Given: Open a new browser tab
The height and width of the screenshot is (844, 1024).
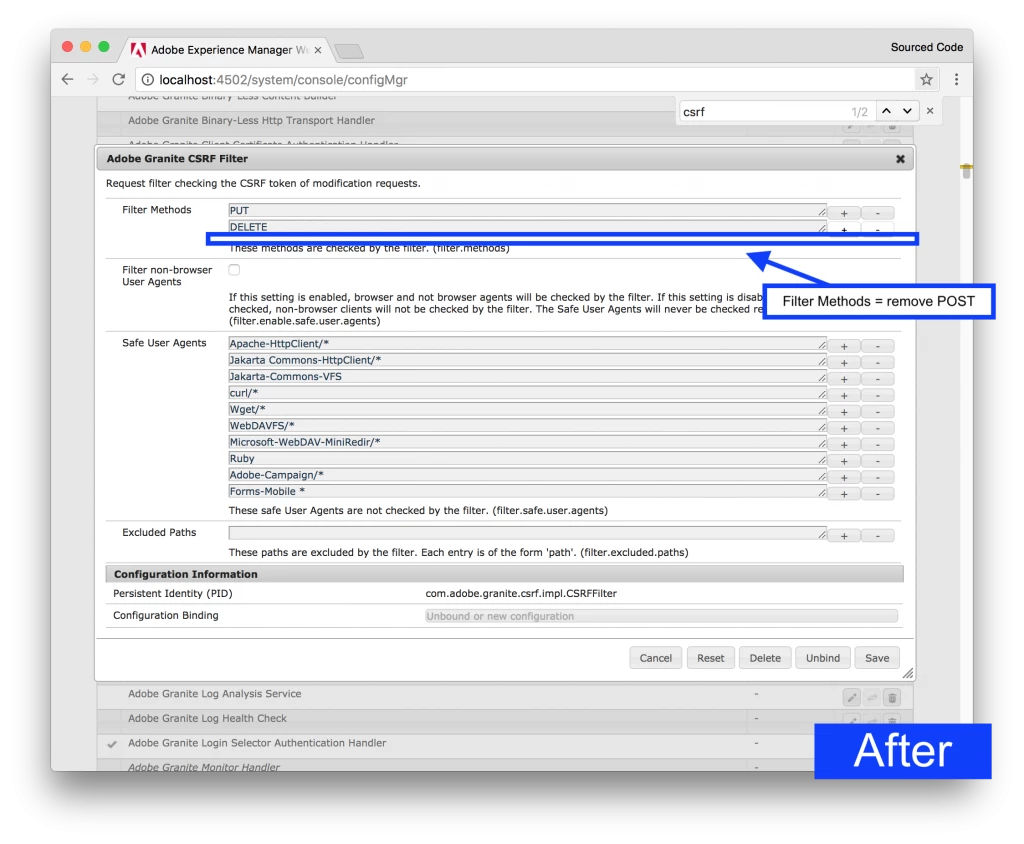Looking at the screenshot, I should pyautogui.click(x=349, y=51).
